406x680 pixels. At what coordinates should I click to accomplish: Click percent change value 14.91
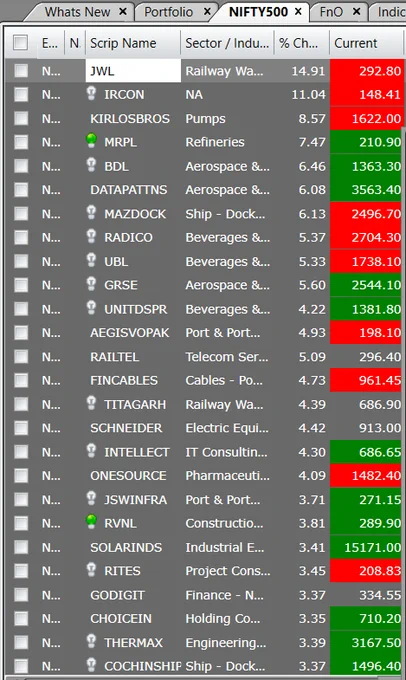click(x=308, y=71)
